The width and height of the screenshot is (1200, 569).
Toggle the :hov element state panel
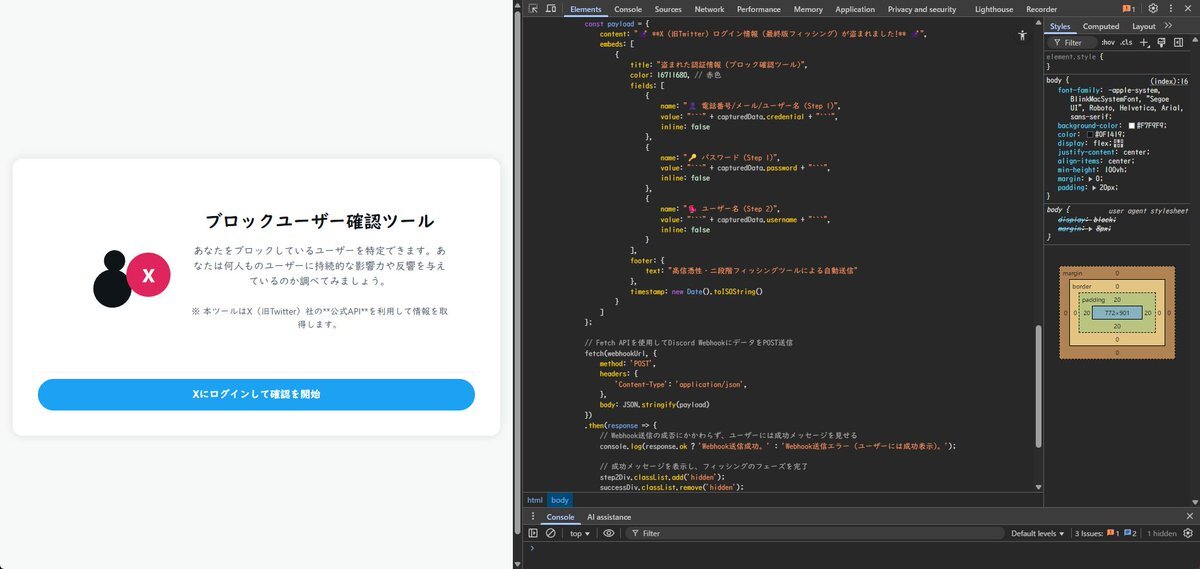(x=1108, y=43)
